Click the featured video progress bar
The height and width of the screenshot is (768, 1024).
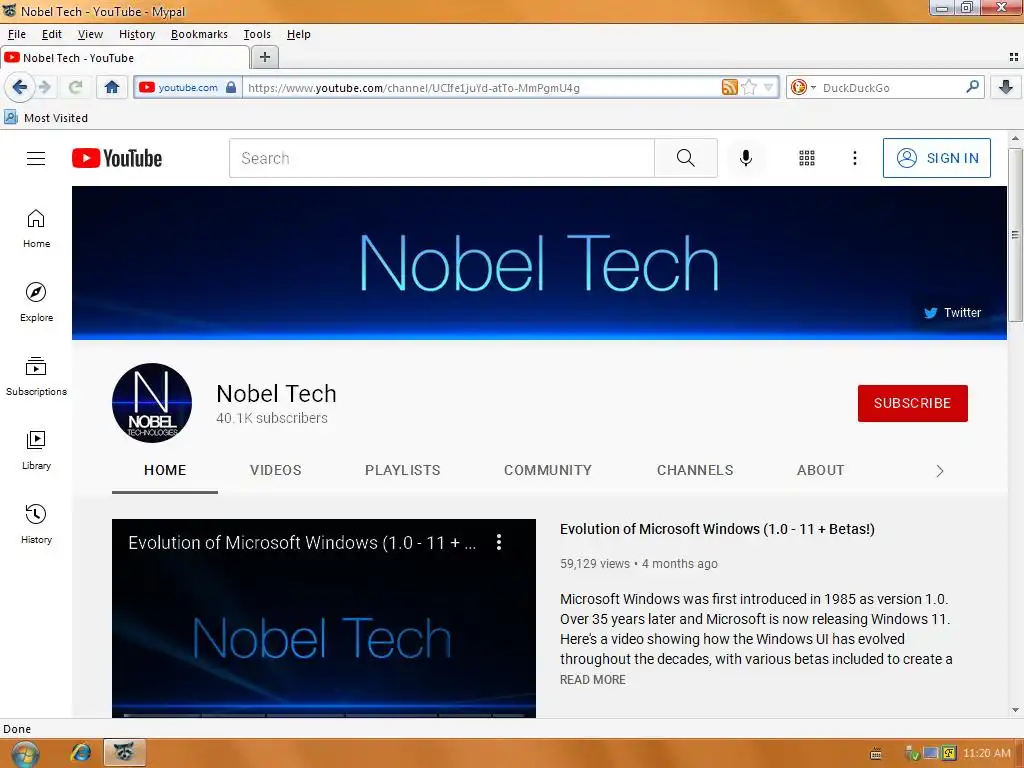coord(324,715)
